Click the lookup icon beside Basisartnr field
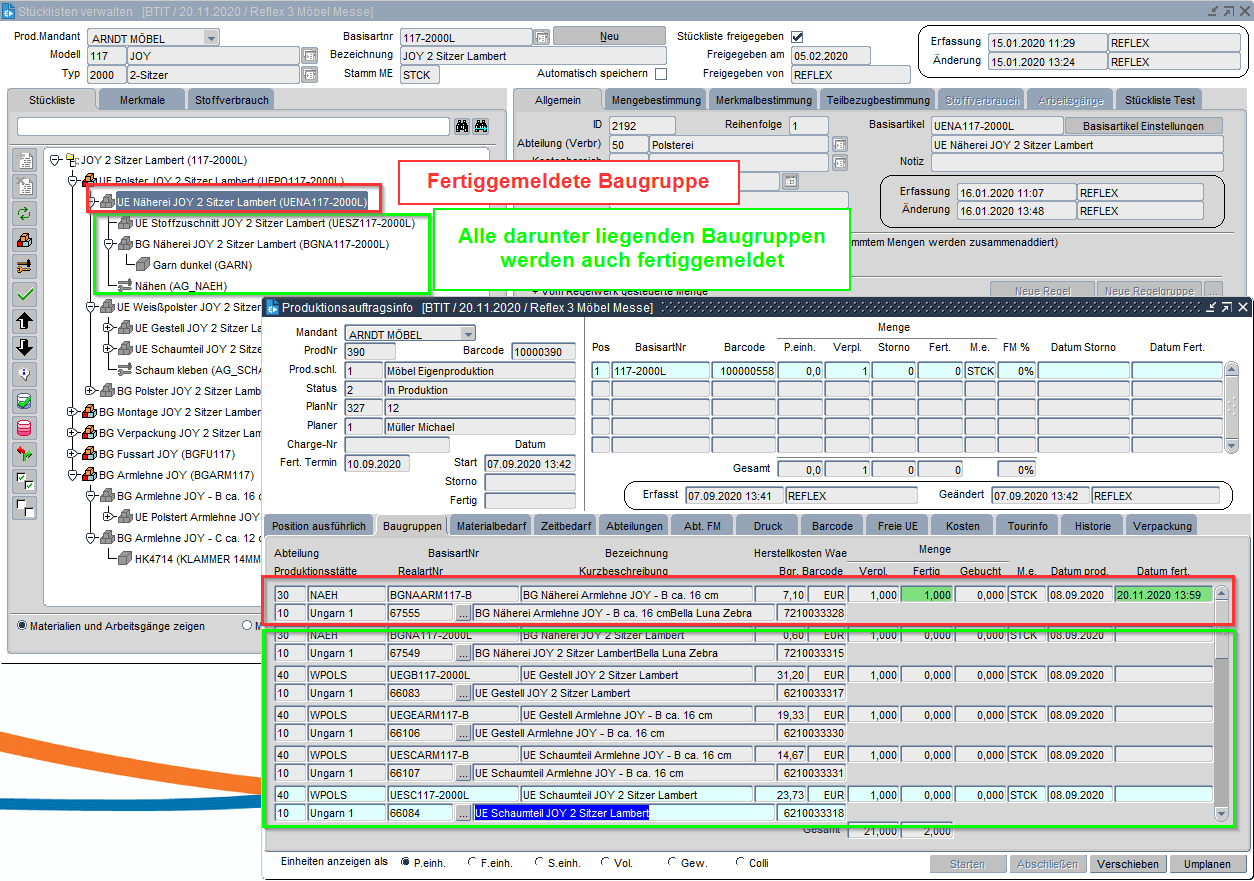 pos(542,37)
